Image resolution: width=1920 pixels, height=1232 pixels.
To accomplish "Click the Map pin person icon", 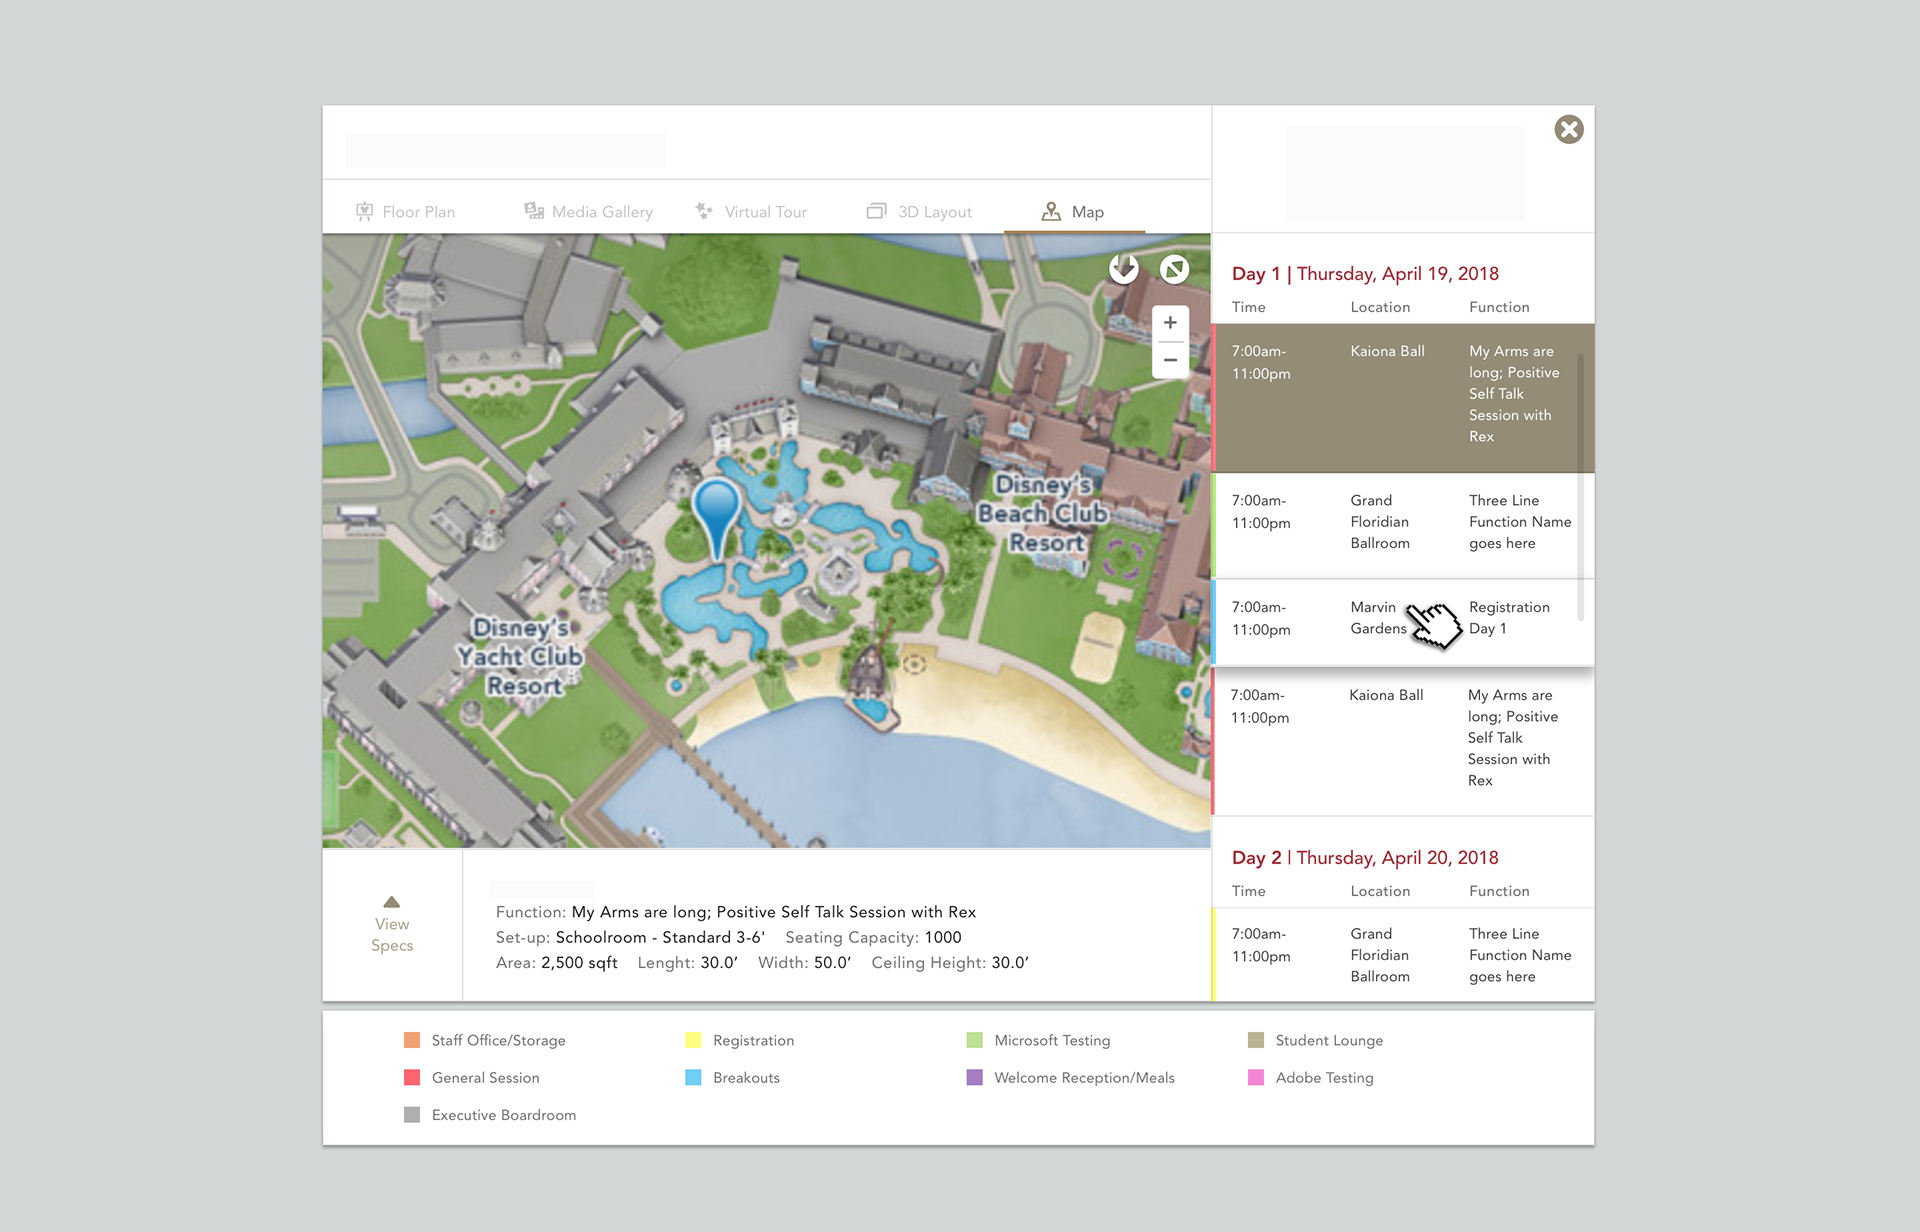I will (x=1051, y=211).
